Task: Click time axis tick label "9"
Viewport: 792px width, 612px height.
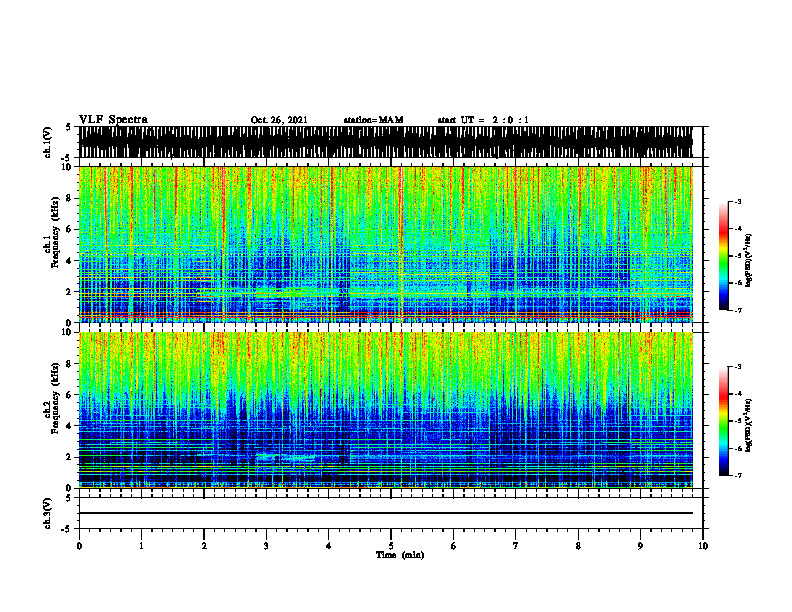Action: click(x=640, y=546)
